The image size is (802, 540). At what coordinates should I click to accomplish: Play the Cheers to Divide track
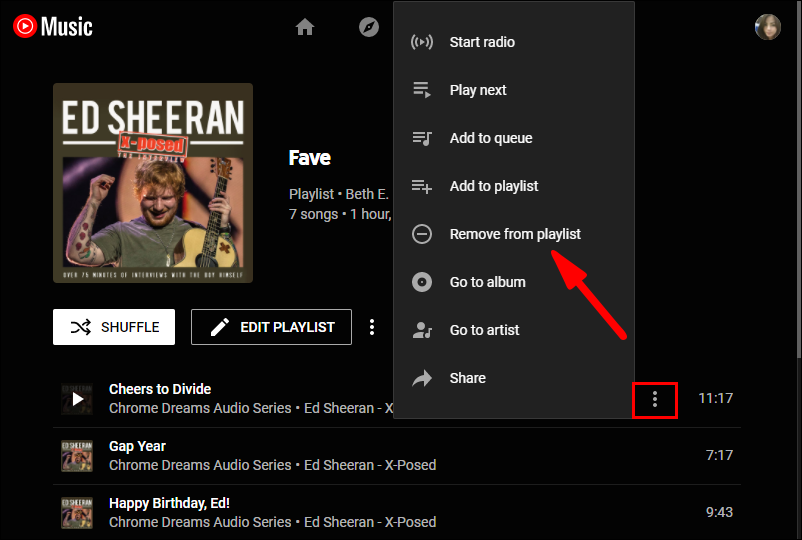point(77,399)
